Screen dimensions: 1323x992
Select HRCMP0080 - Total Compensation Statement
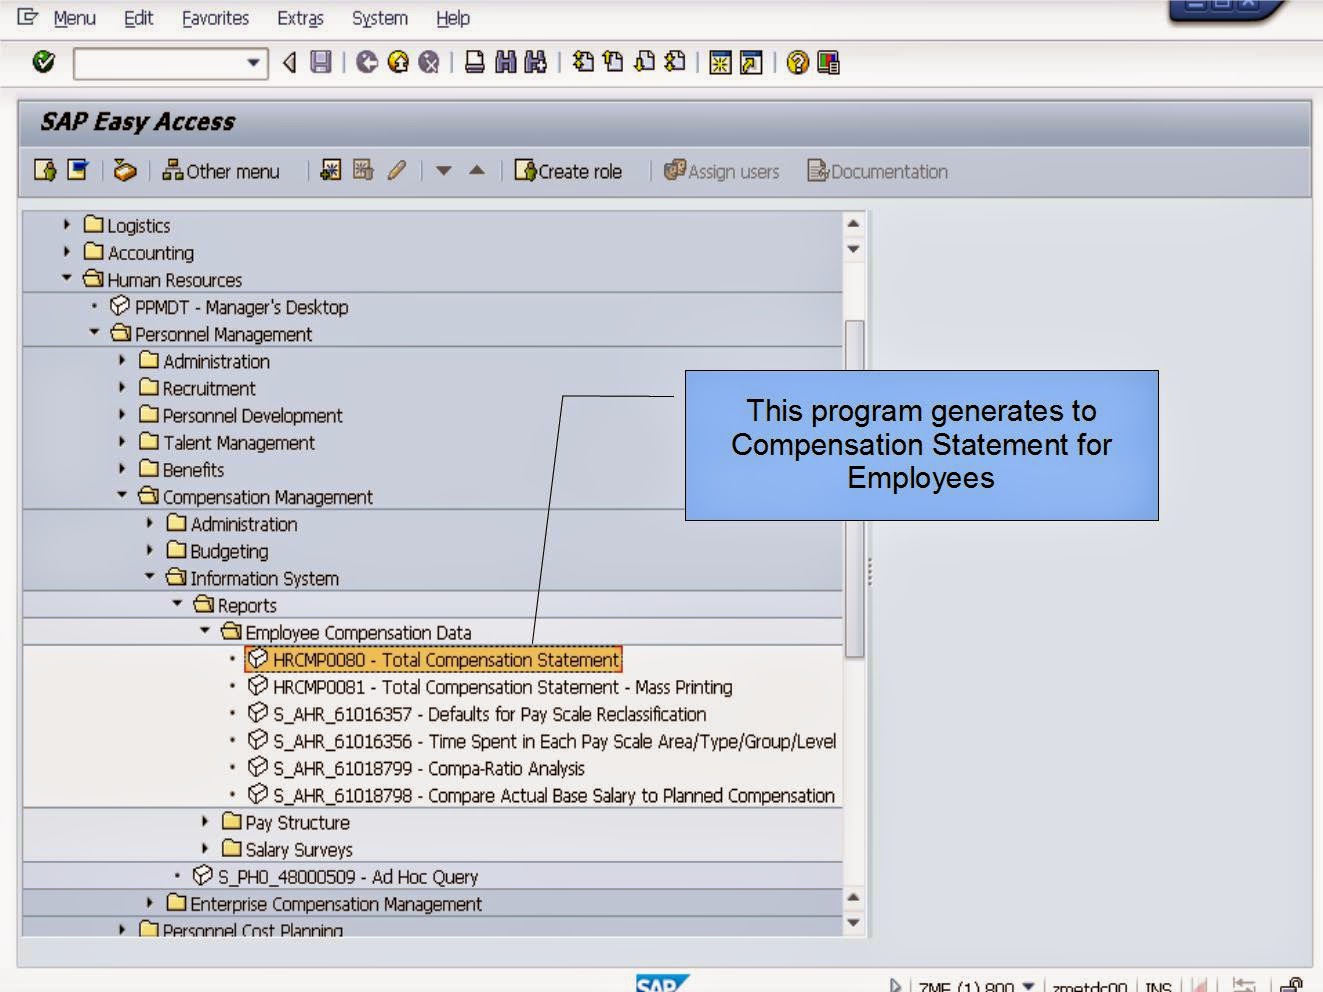click(x=430, y=660)
